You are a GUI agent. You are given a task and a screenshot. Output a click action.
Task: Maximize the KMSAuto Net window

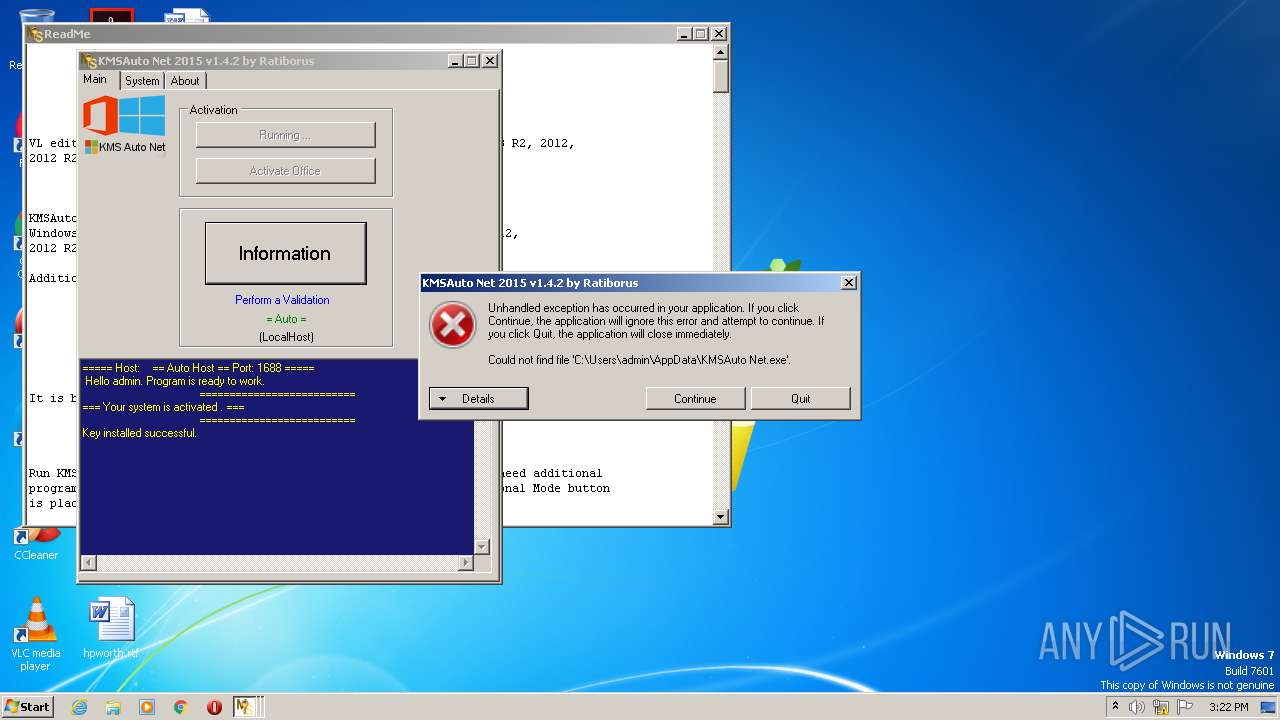(472, 61)
